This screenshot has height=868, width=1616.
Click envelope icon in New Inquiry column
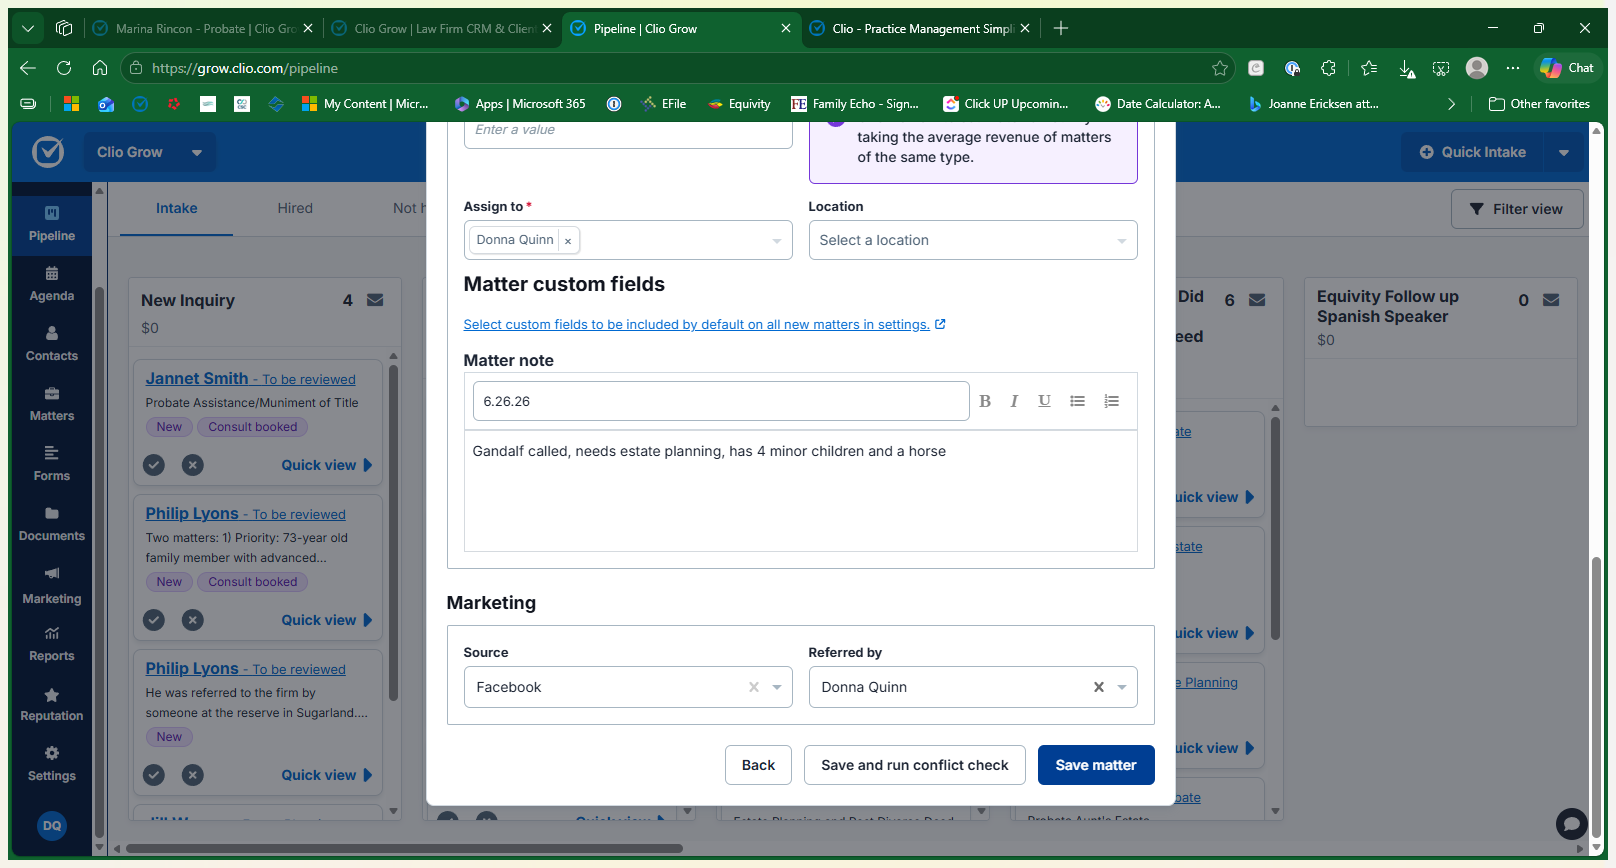(375, 300)
